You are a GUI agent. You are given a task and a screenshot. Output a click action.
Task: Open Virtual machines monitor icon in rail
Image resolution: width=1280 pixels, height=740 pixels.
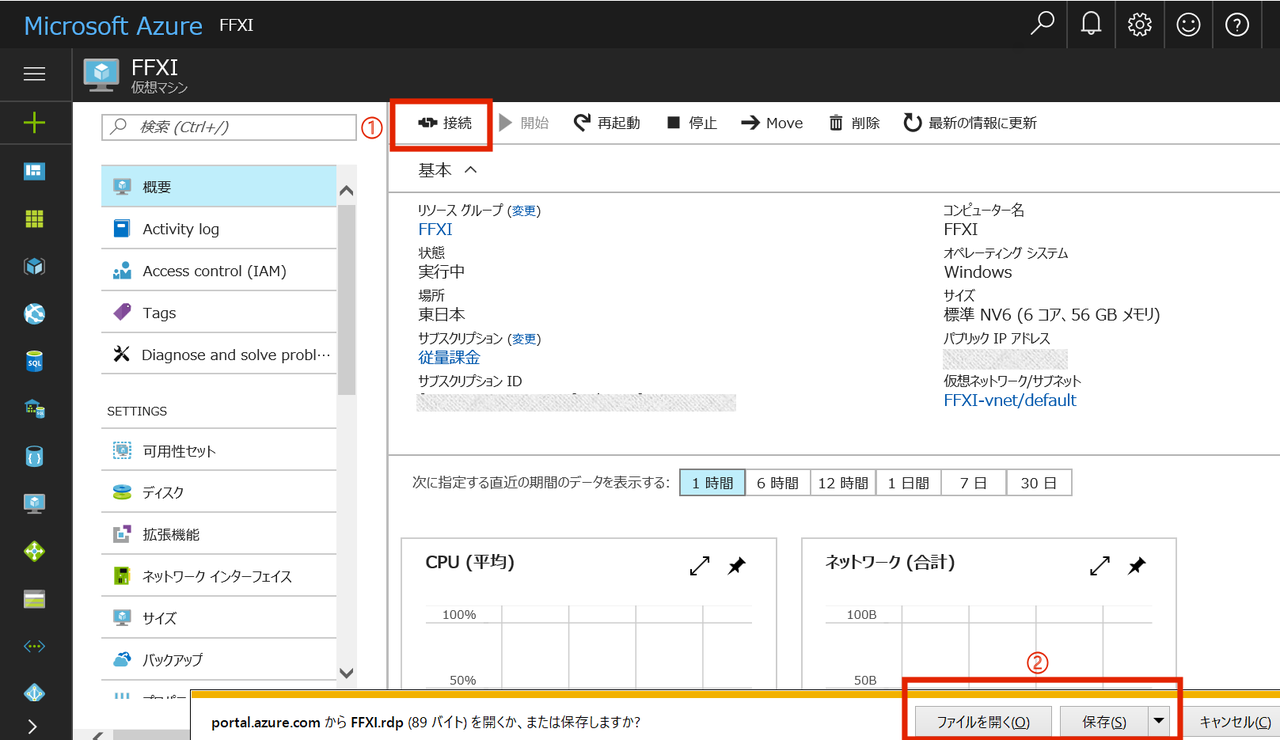point(35,504)
